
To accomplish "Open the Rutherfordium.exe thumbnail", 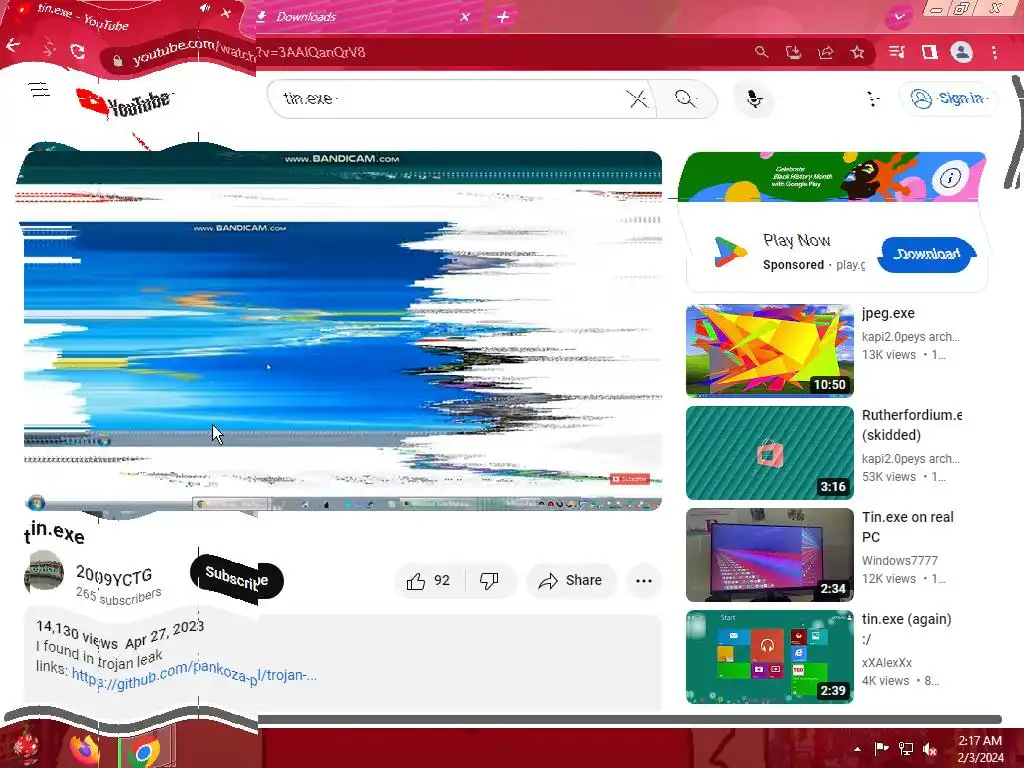I will tap(770, 453).
